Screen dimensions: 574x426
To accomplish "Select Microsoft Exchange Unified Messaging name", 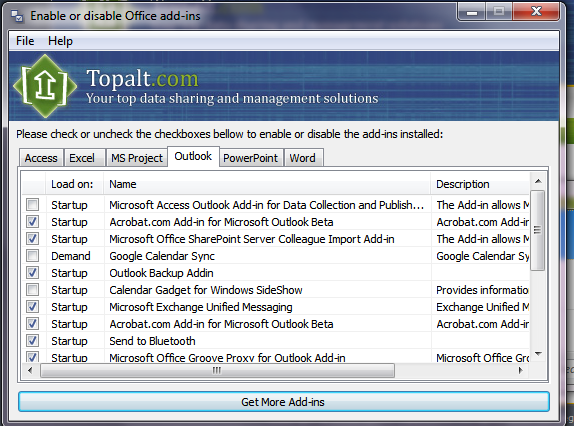I will pos(201,307).
